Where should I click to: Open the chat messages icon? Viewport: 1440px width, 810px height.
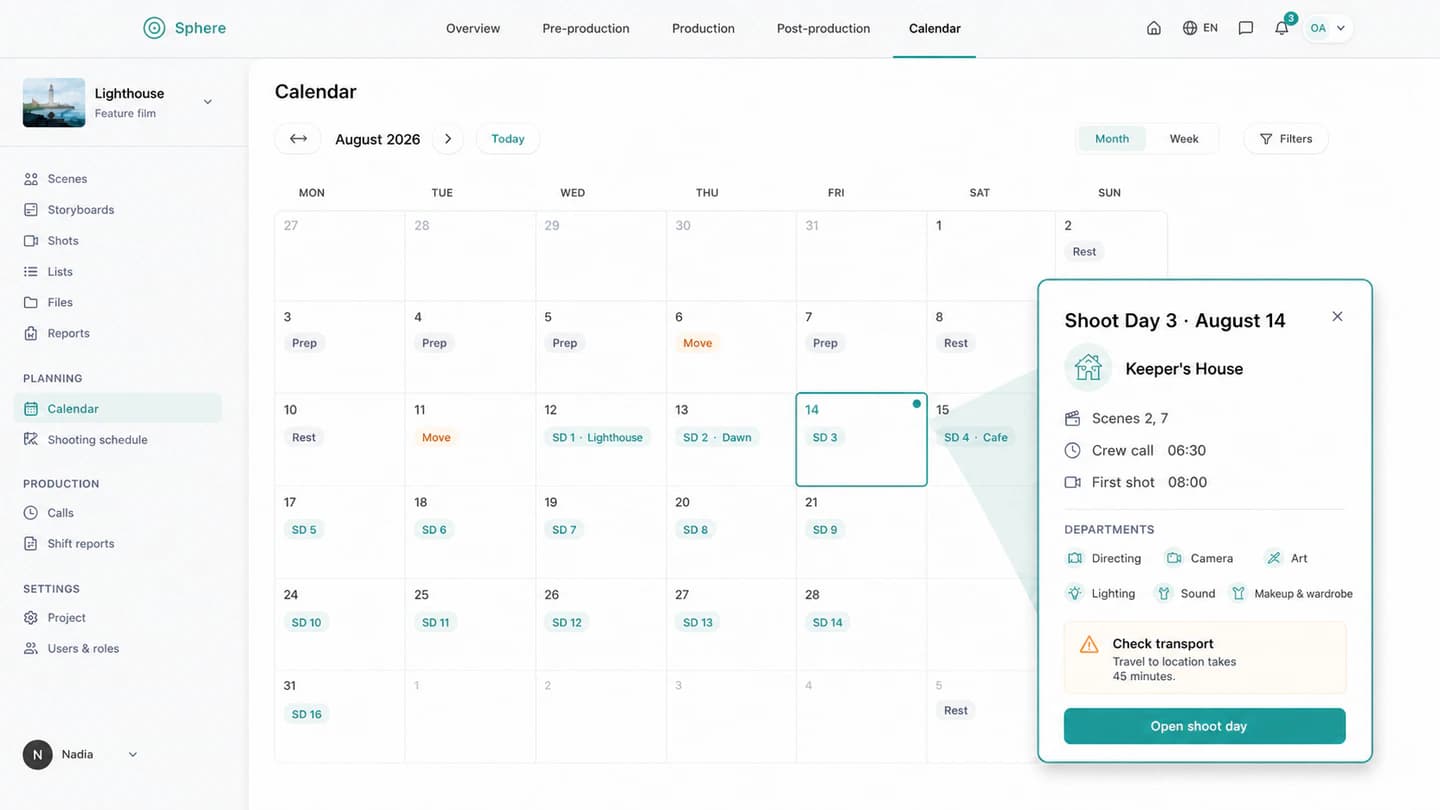click(x=1246, y=28)
